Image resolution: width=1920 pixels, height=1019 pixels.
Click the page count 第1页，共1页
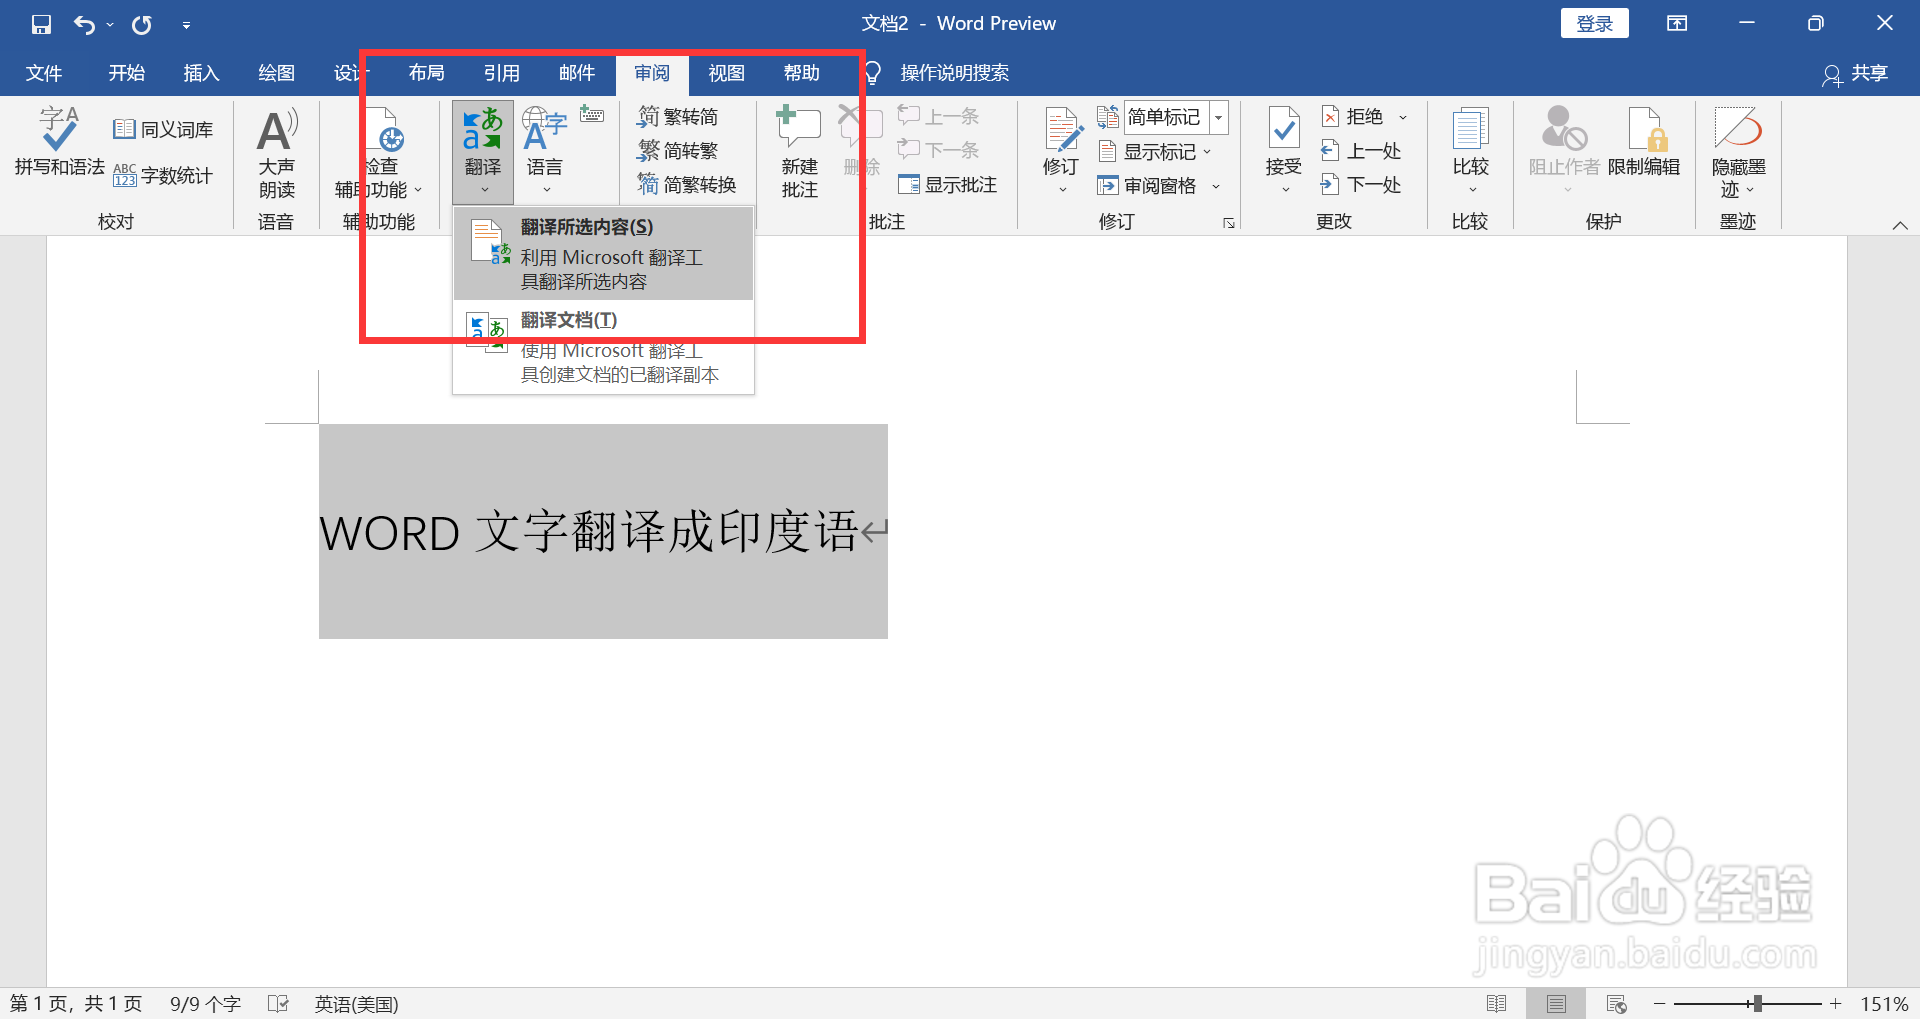(x=76, y=1003)
